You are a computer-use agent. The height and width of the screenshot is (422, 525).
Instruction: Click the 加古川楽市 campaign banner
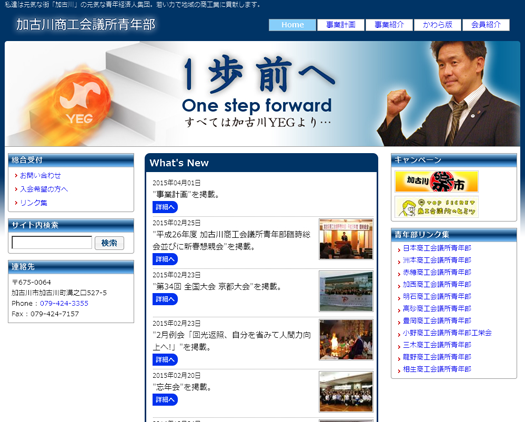(x=436, y=181)
